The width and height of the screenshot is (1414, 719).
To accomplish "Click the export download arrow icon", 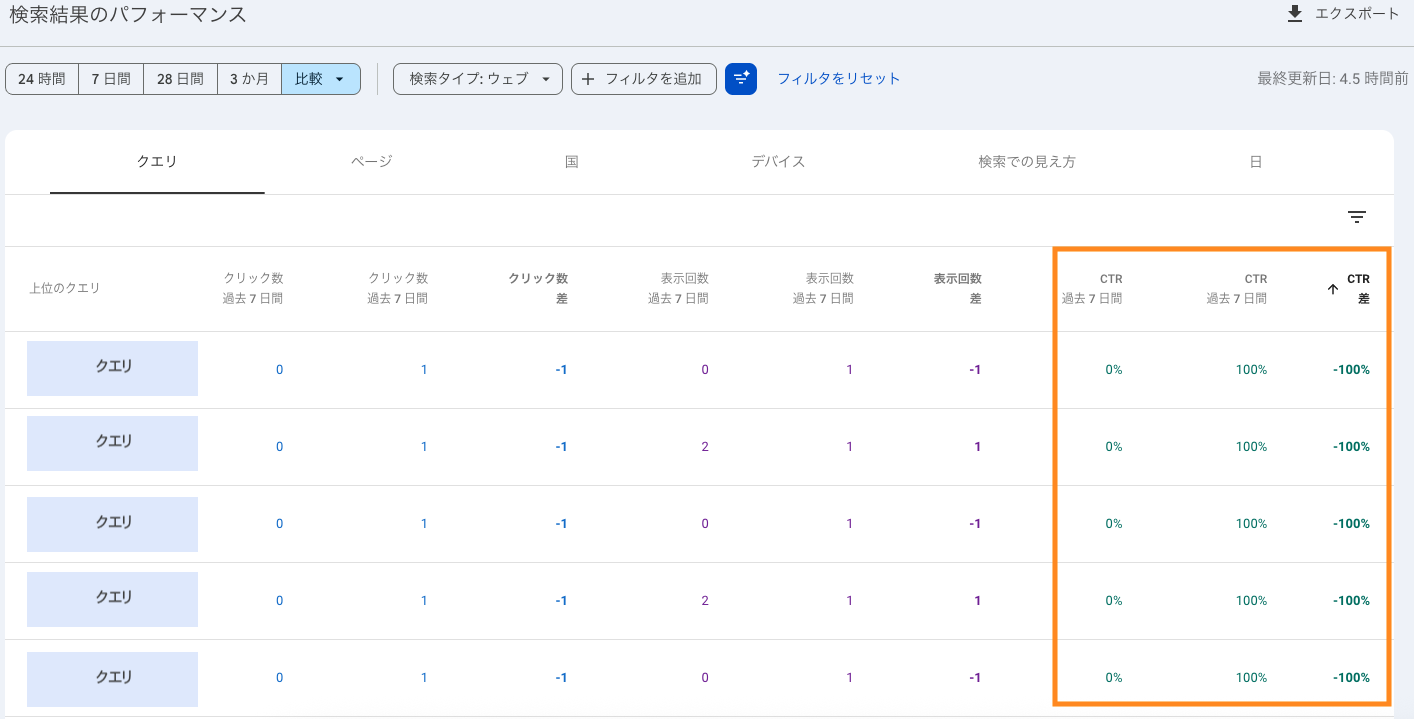I will tap(1295, 14).
